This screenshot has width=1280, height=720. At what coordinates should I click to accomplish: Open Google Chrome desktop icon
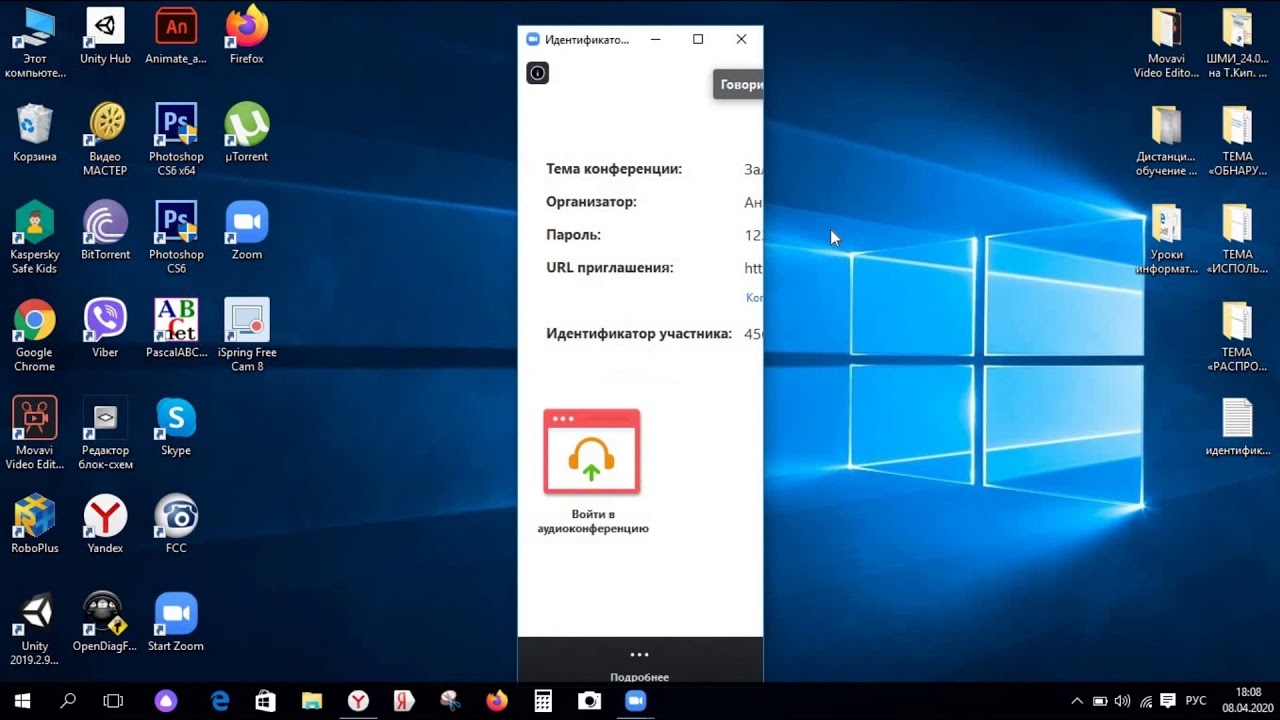pyautogui.click(x=34, y=336)
